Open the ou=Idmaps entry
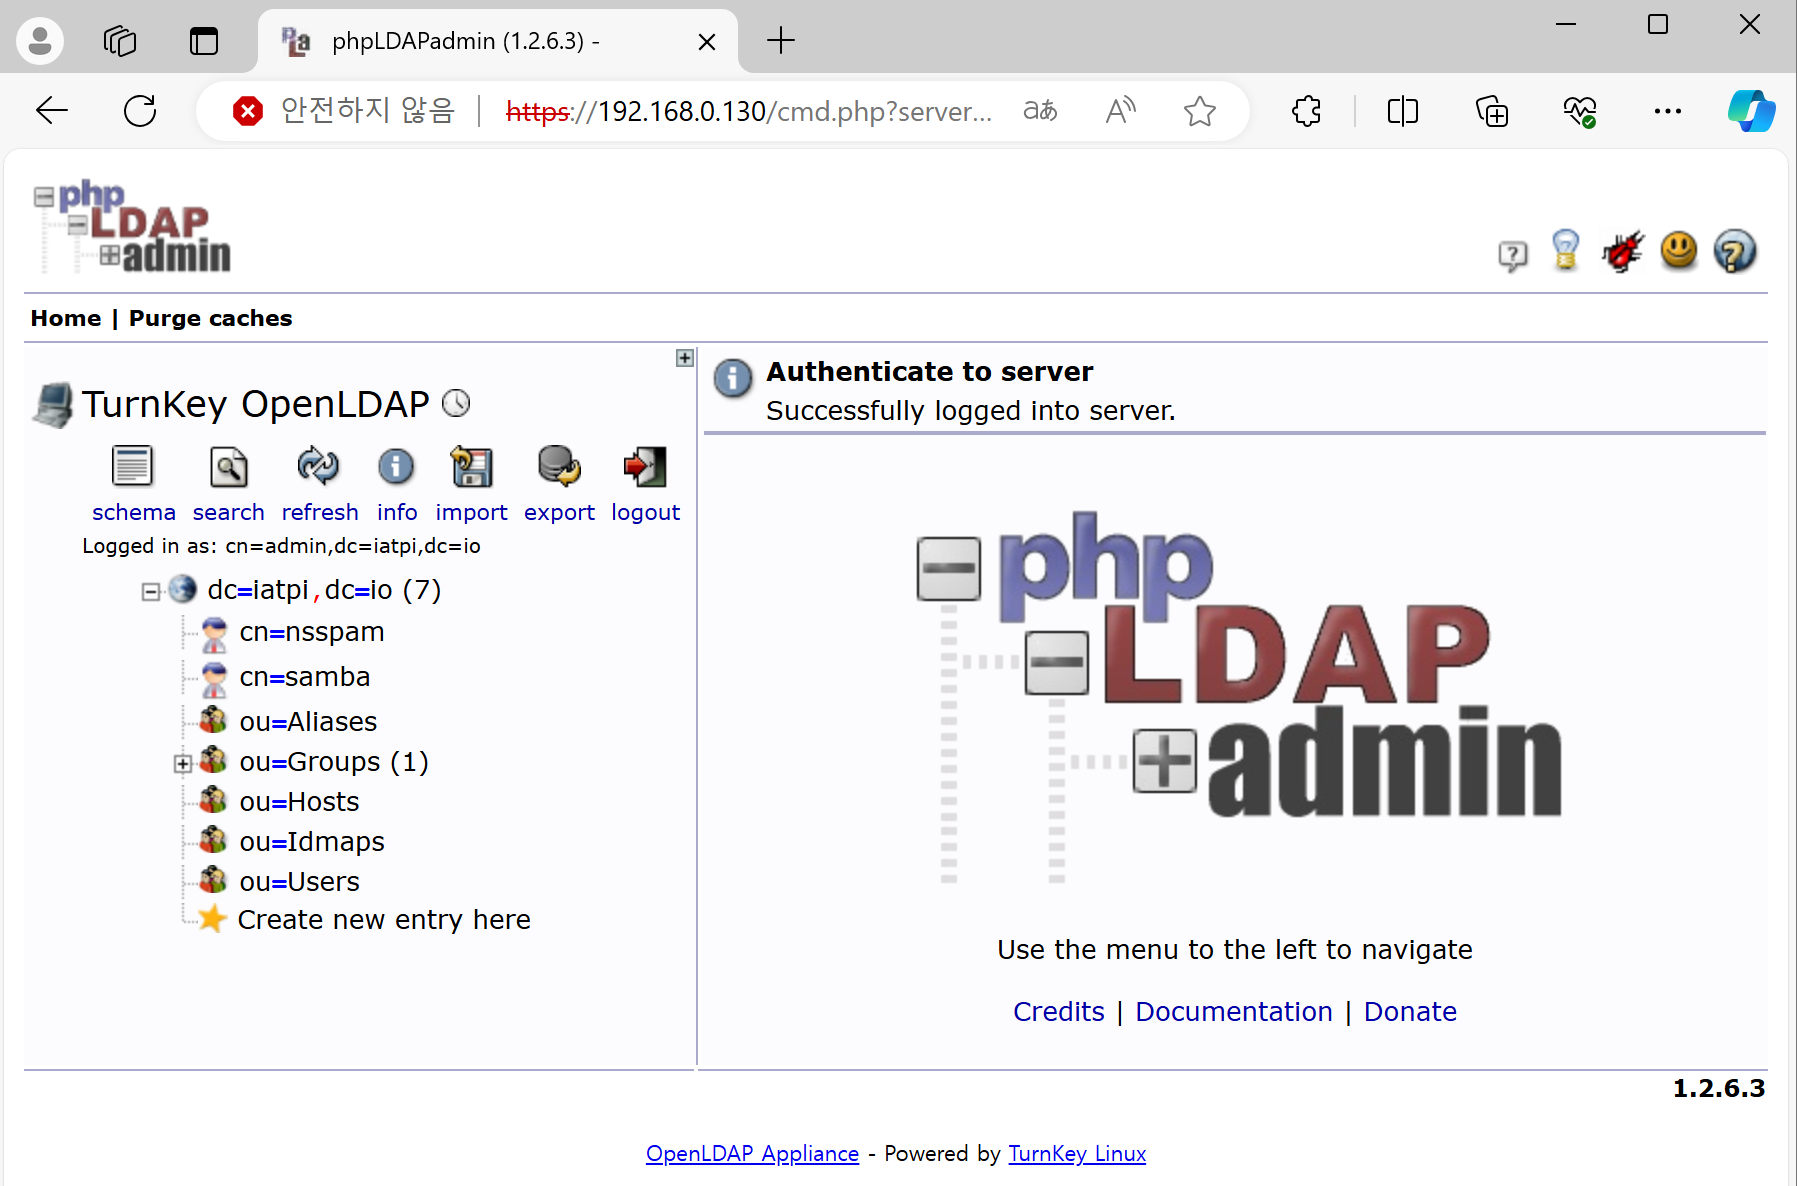 [x=312, y=841]
